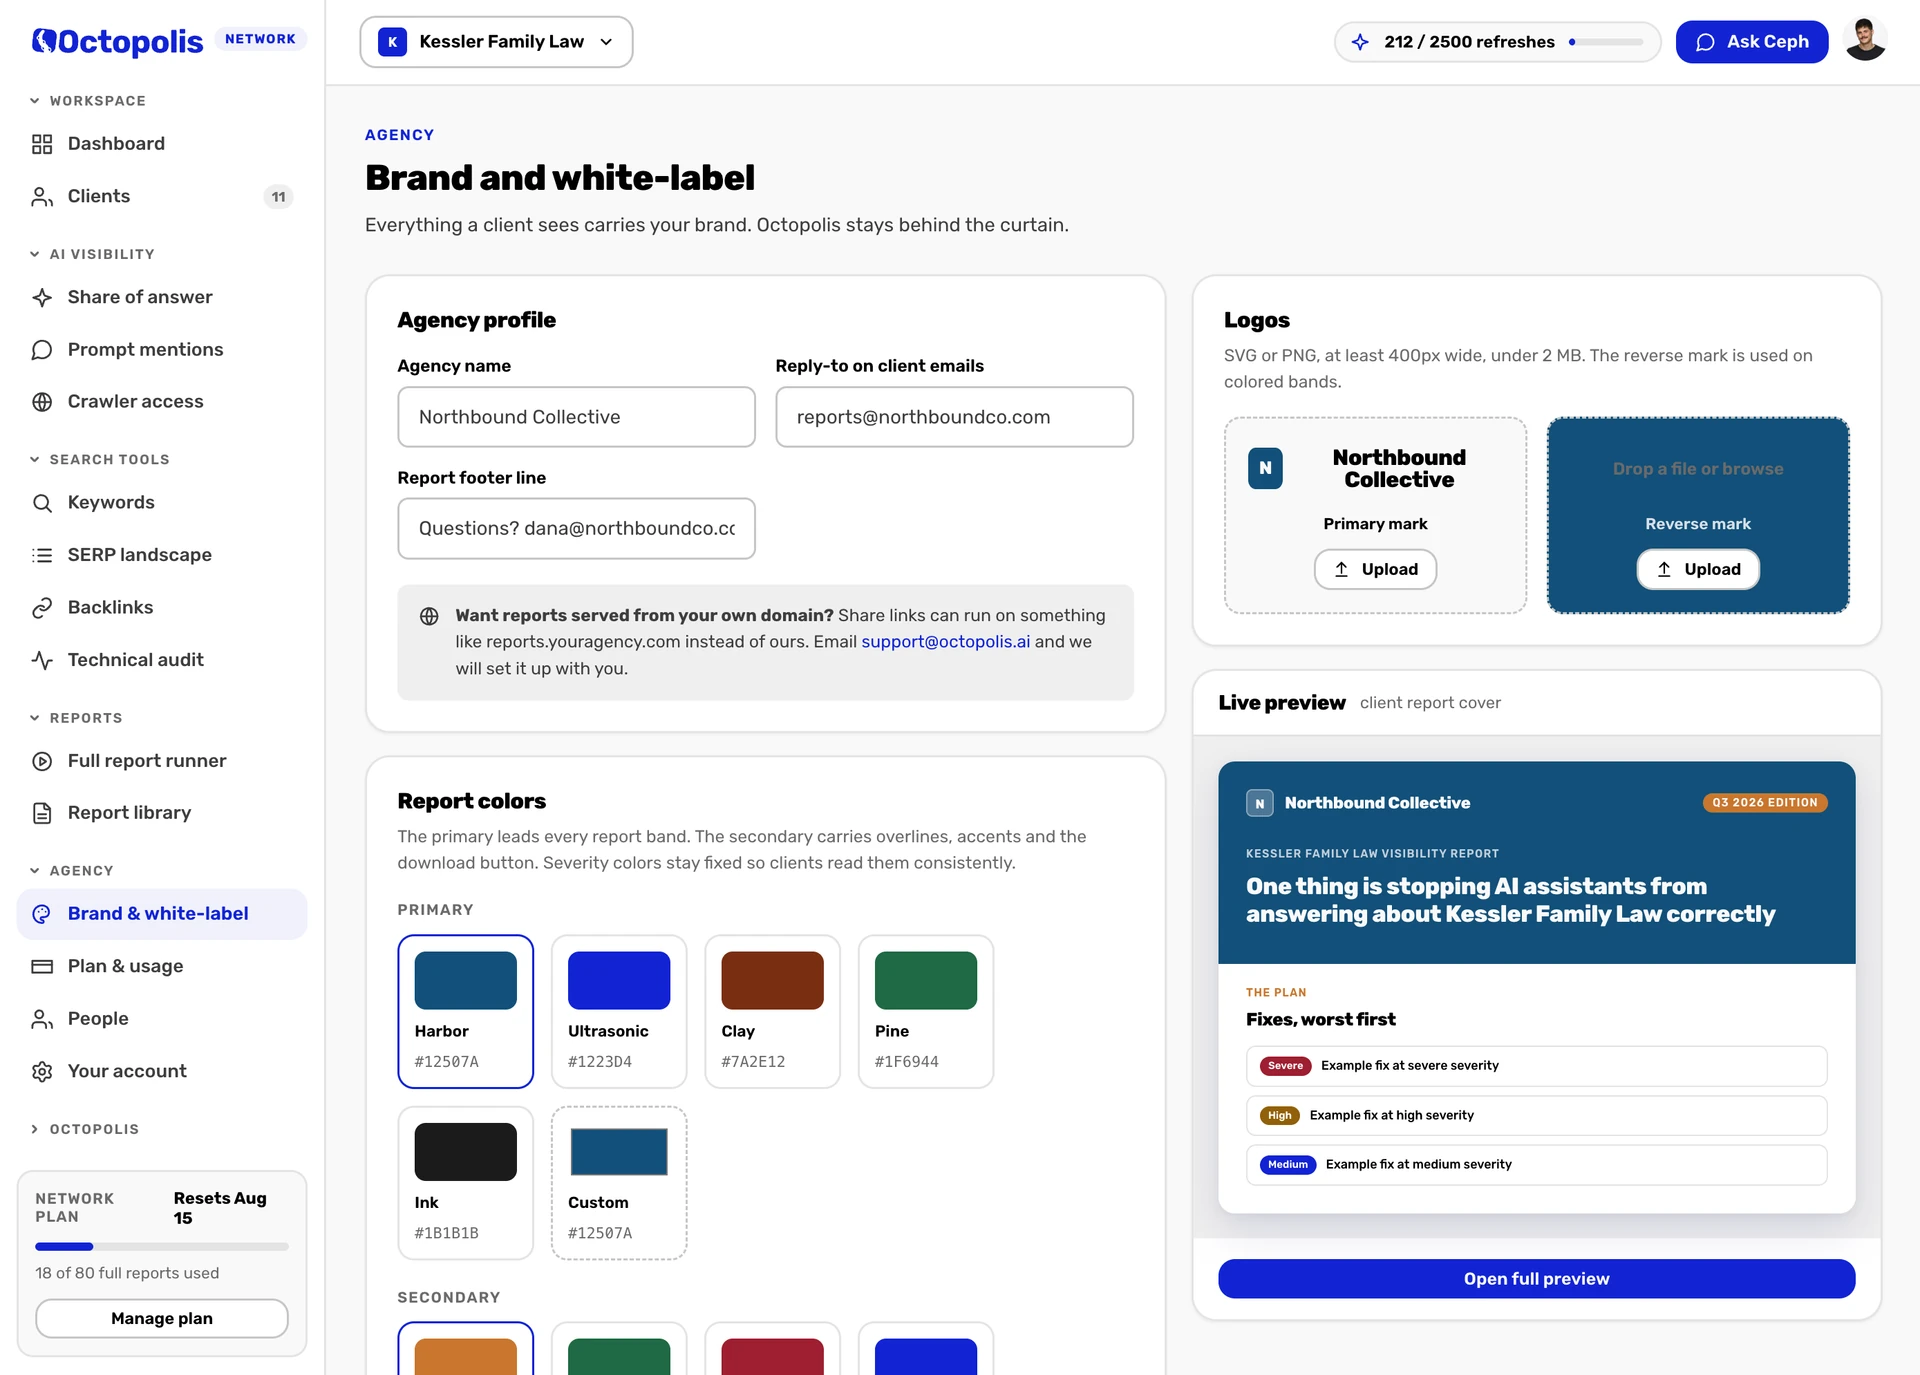Click the Kessler Family Law K badge
The image size is (1920, 1375).
click(392, 42)
